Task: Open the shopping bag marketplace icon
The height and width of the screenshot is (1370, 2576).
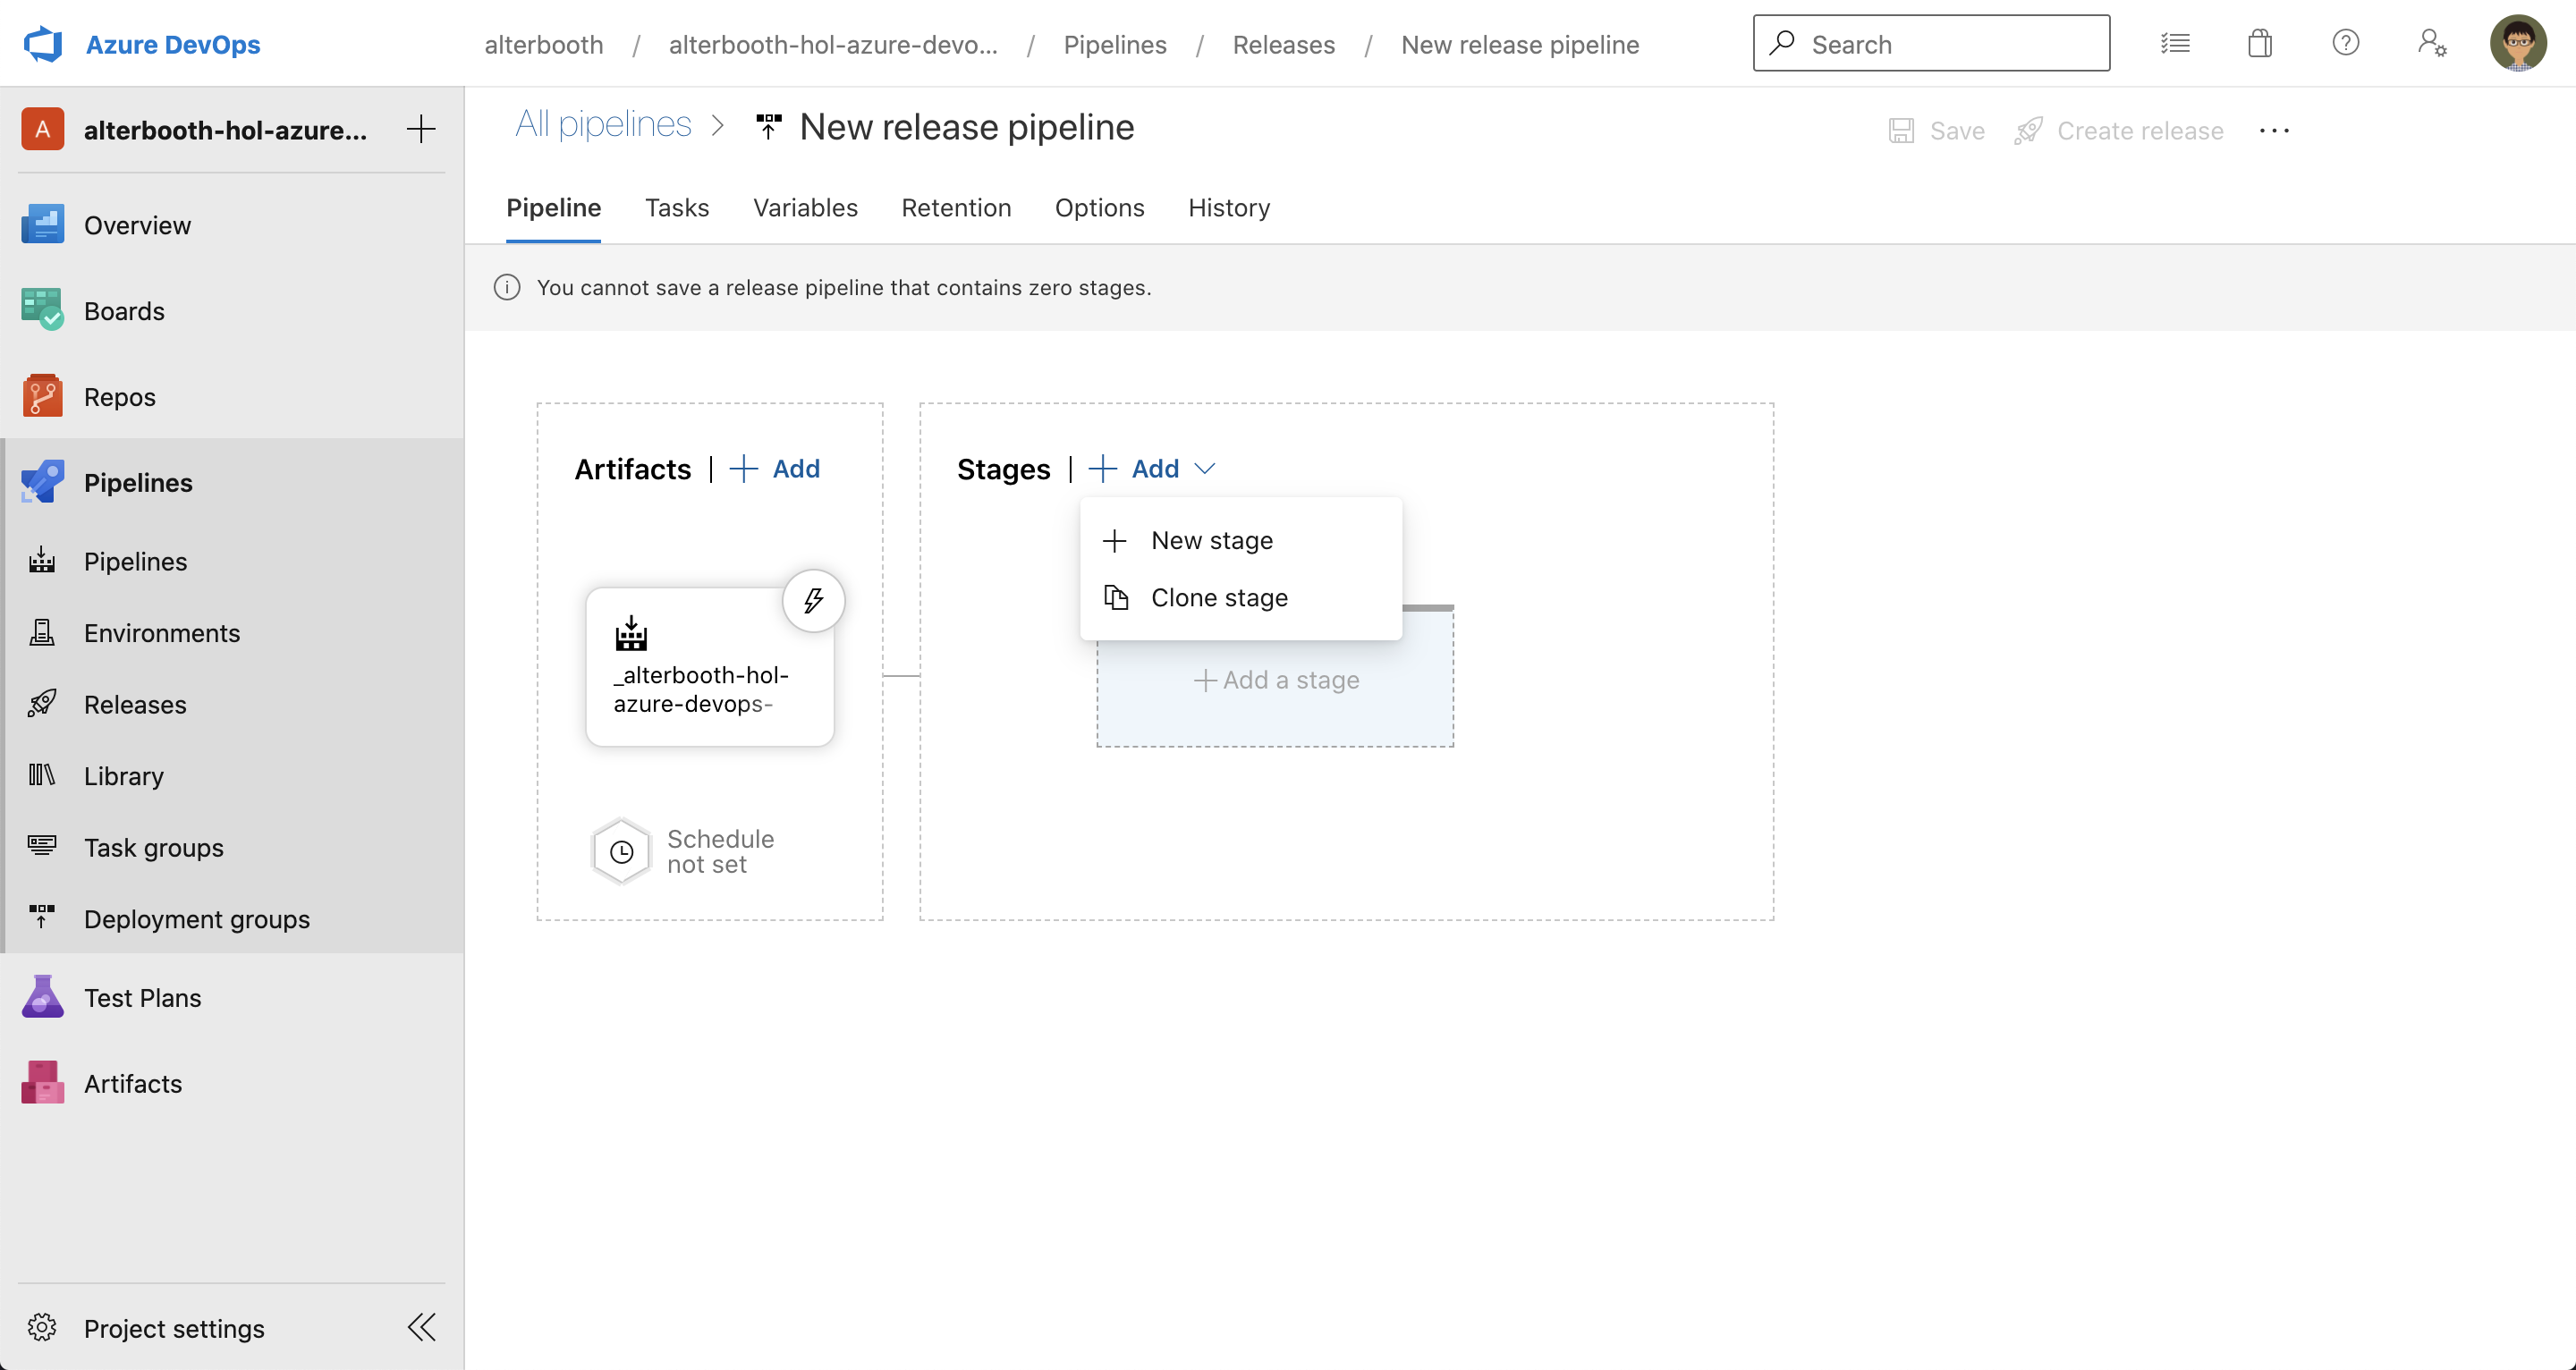Action: 2259,44
